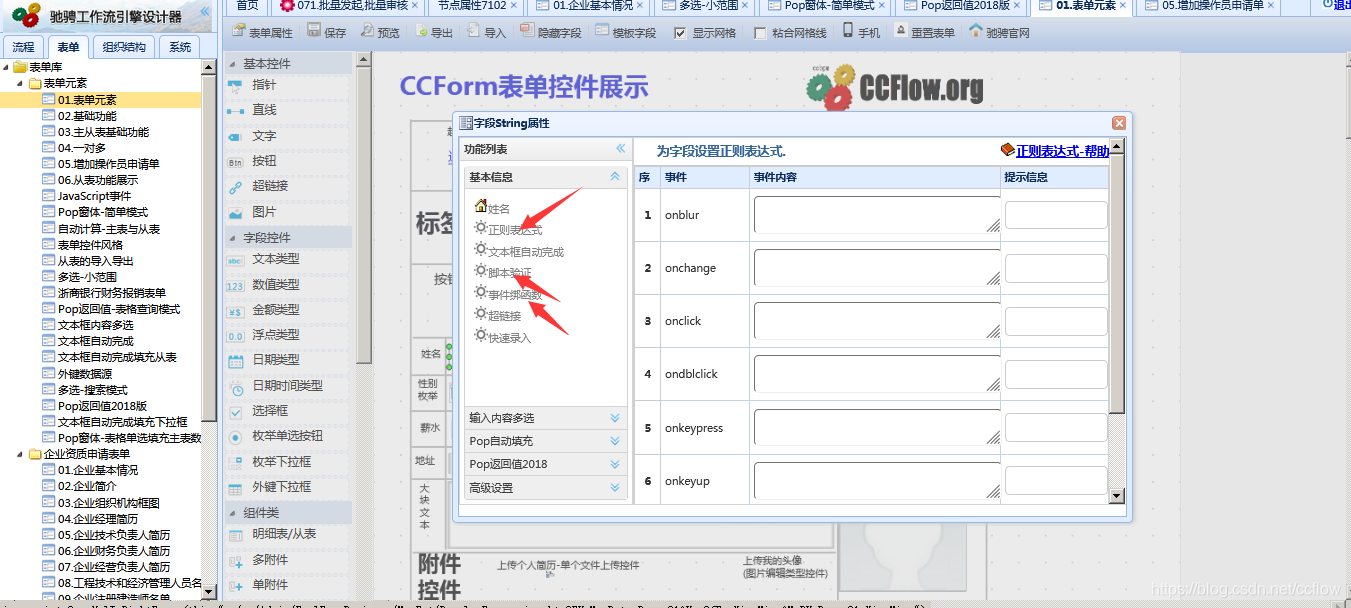Choose the 文字 label control
Viewport: 1351px width, 608px height.
pyautogui.click(x=264, y=136)
